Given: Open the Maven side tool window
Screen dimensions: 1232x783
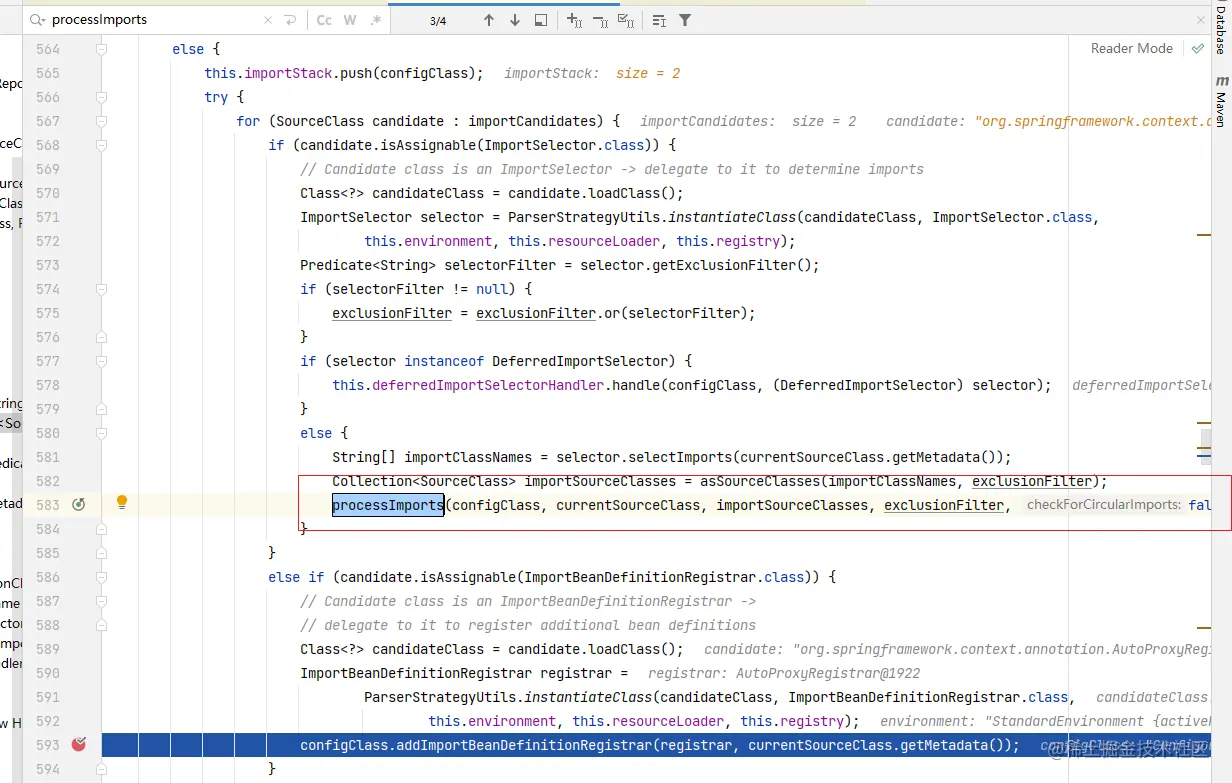Looking at the screenshot, I should click(x=1221, y=100).
